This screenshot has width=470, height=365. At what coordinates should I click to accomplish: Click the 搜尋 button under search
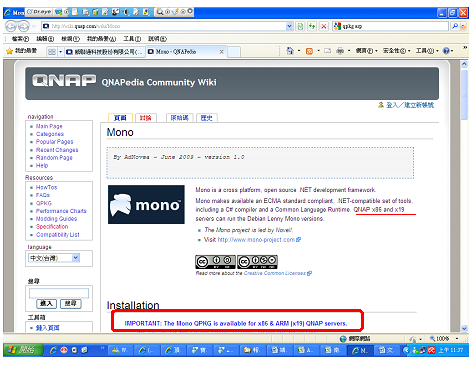tap(71, 304)
